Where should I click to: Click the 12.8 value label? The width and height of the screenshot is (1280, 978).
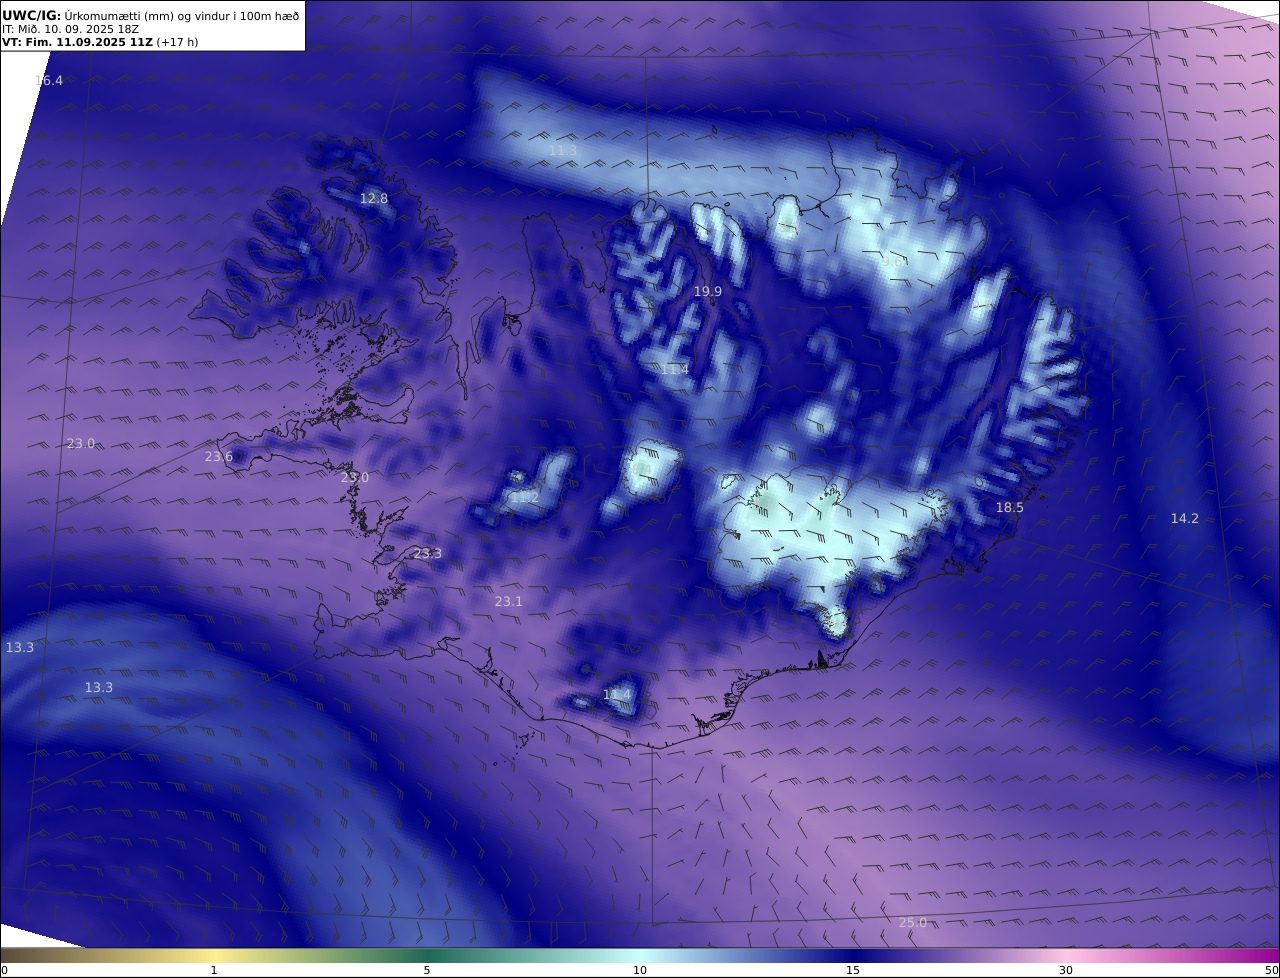click(x=373, y=198)
